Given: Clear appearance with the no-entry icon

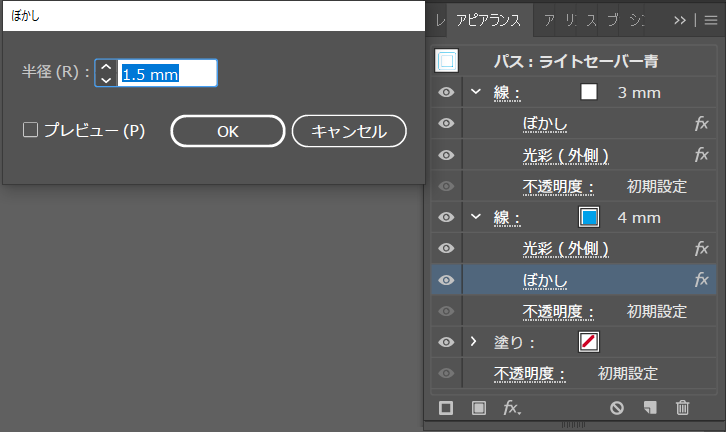Looking at the screenshot, I should pos(617,408).
